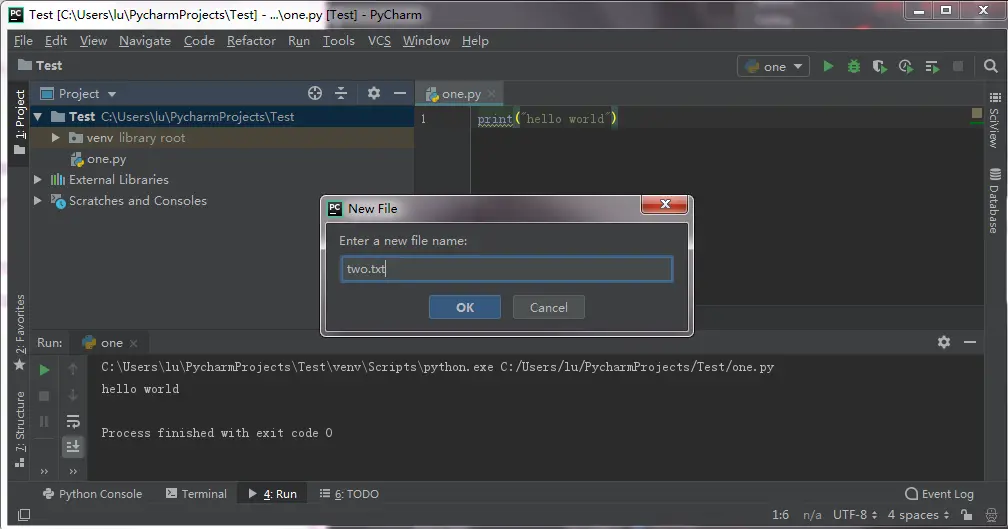1008x529 pixels.
Task: Open the Favorites side tool window
Action: pyautogui.click(x=19, y=333)
